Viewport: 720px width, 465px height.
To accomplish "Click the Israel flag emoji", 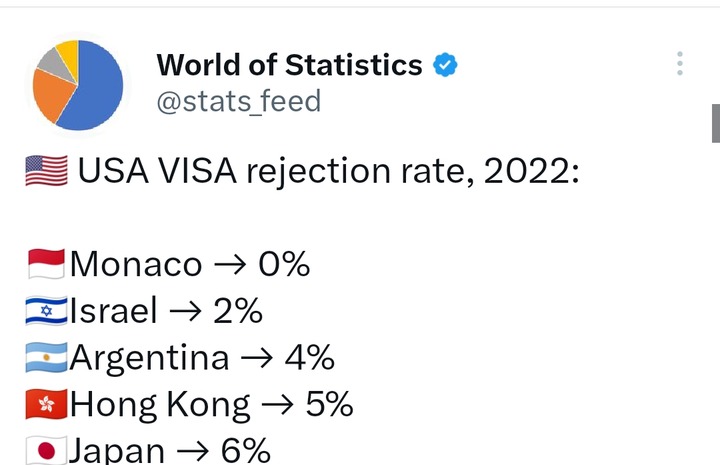I will (x=46, y=311).
